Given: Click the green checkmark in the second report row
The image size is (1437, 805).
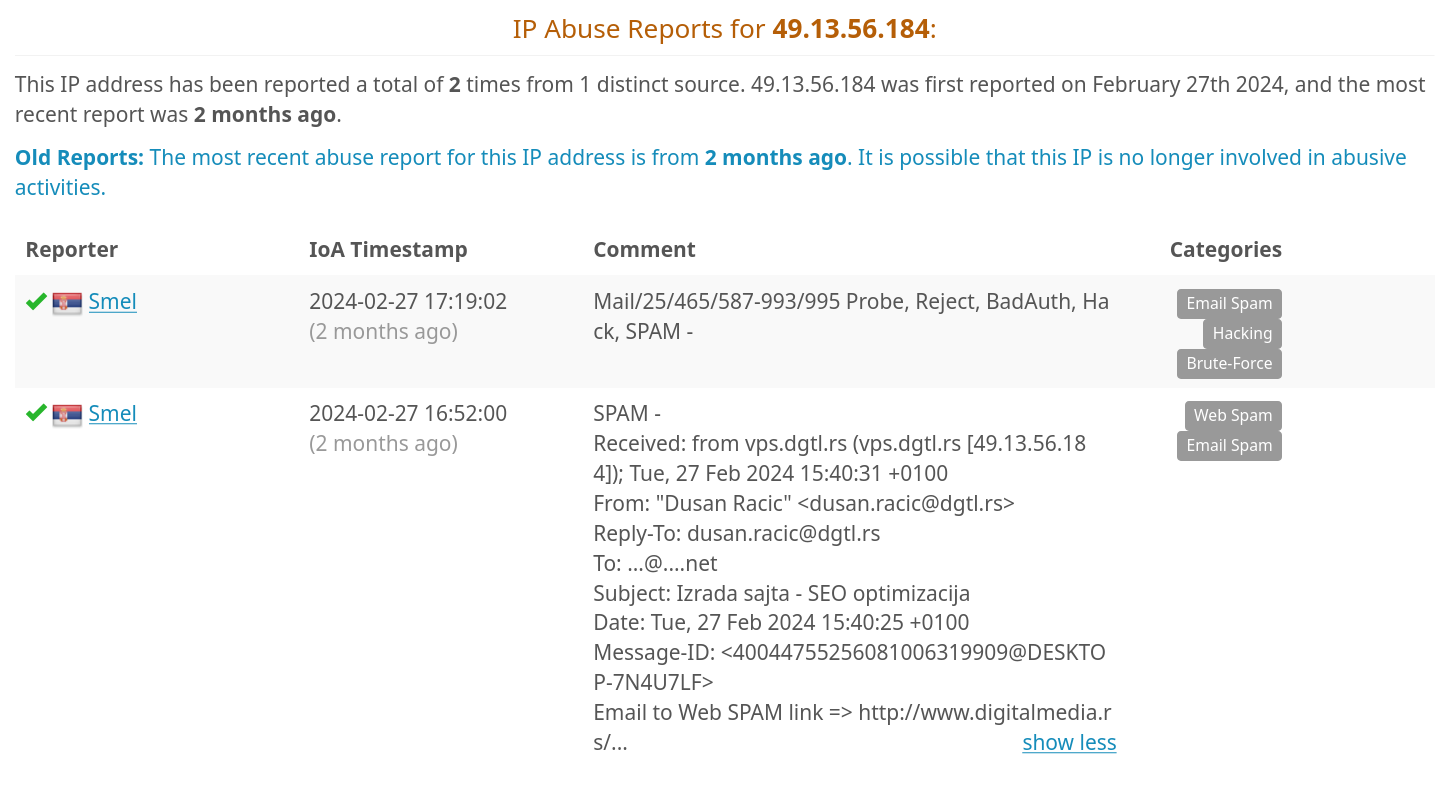Looking at the screenshot, I should [36, 413].
